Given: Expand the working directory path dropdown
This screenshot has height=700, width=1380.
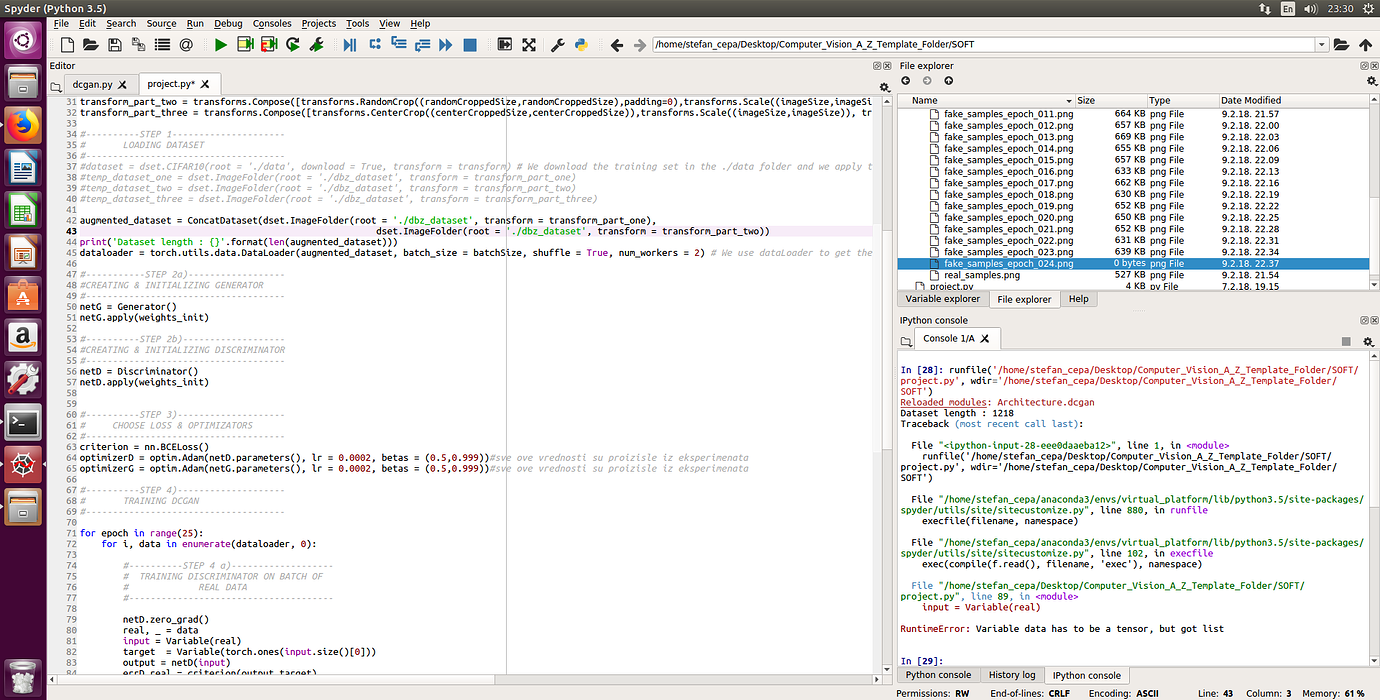Looking at the screenshot, I should (x=1322, y=45).
